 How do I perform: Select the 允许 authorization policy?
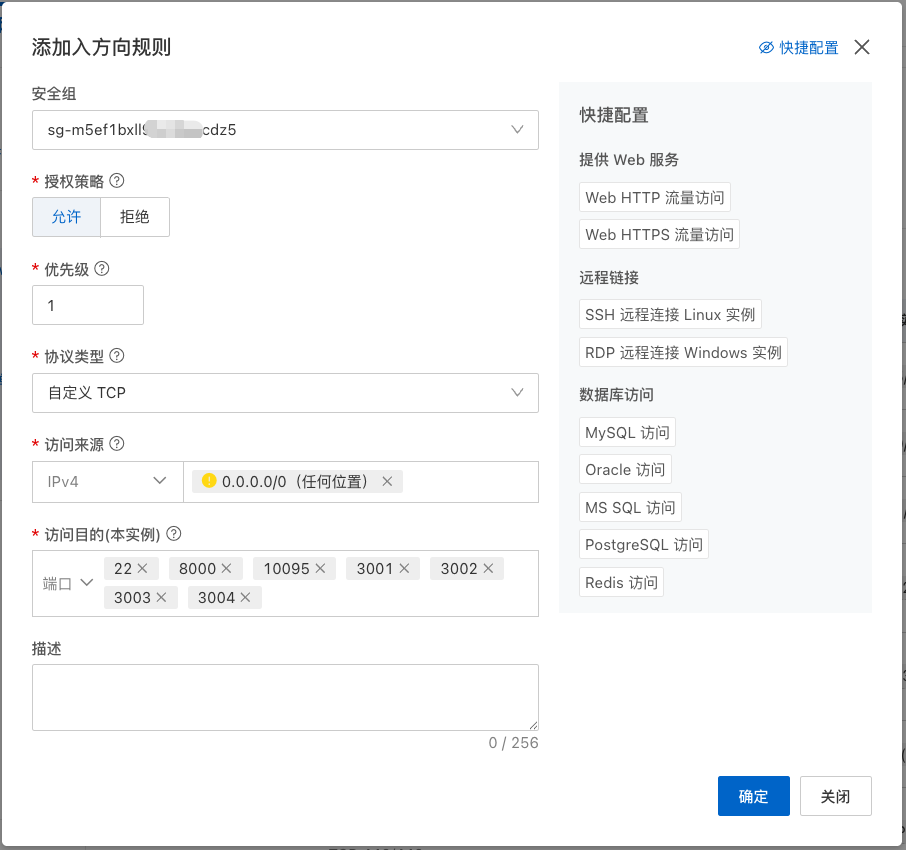[66, 217]
